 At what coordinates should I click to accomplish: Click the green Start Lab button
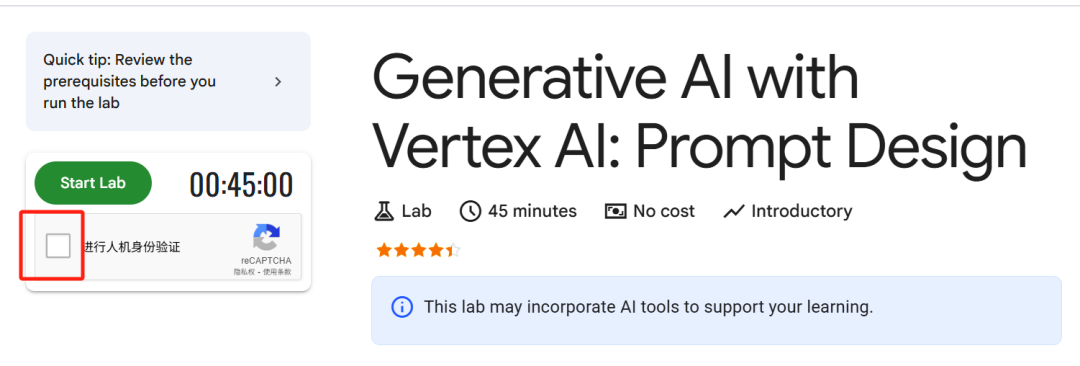(93, 183)
